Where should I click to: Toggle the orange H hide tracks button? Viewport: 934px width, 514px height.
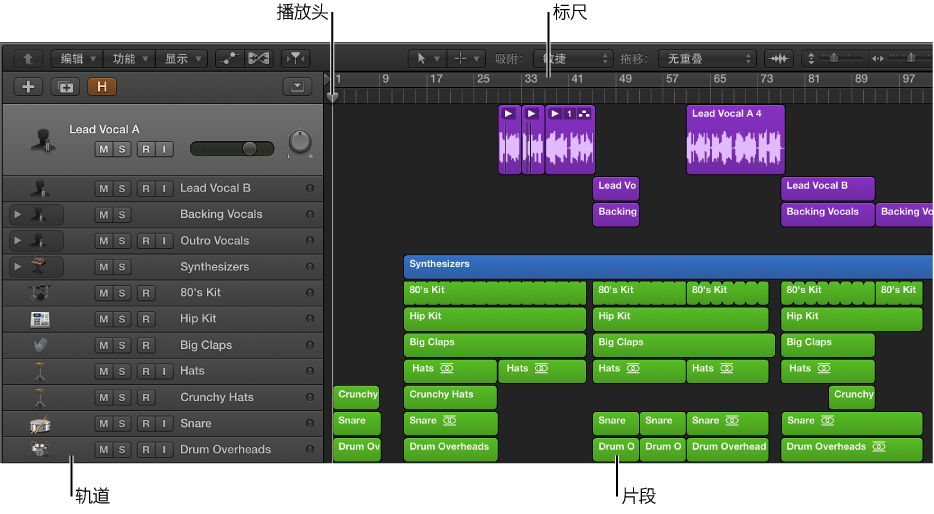point(101,87)
